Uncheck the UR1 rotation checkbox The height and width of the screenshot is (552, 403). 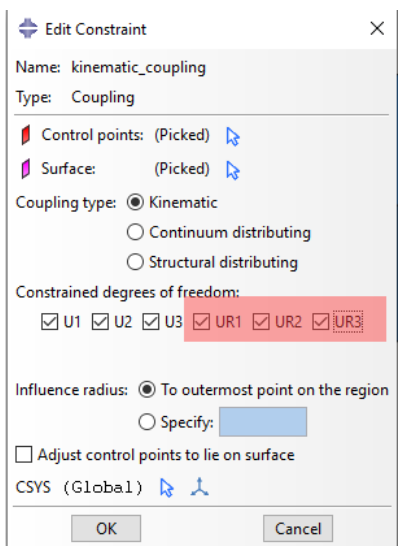coord(201,322)
